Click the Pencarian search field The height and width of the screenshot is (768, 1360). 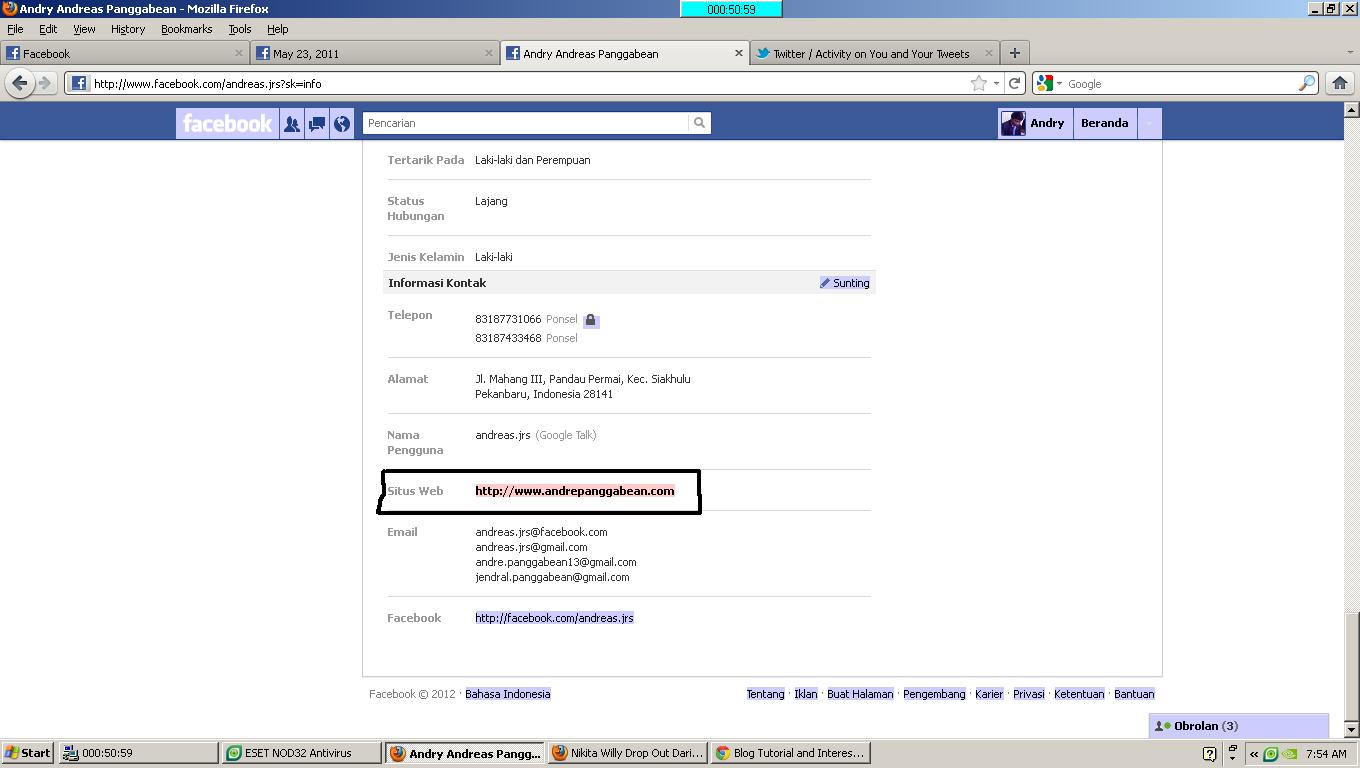[x=525, y=123]
